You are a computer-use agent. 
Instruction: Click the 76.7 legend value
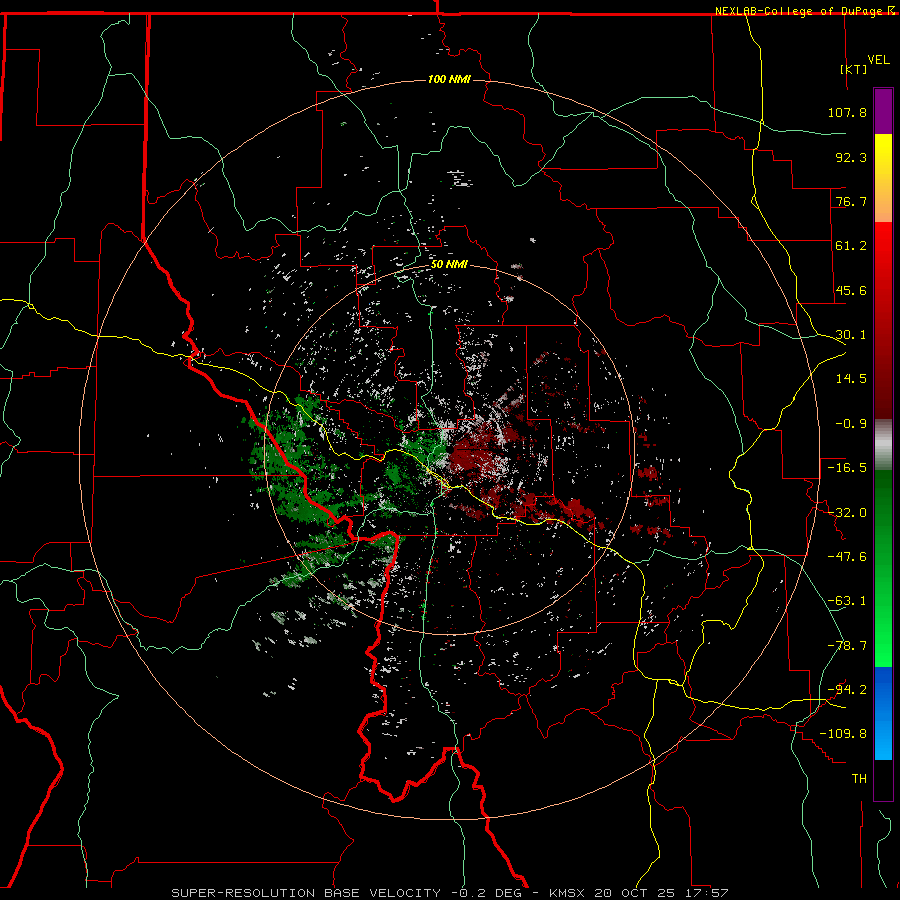(x=851, y=201)
